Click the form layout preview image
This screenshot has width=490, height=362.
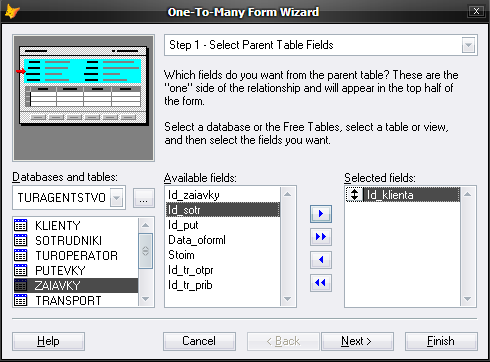[83, 98]
